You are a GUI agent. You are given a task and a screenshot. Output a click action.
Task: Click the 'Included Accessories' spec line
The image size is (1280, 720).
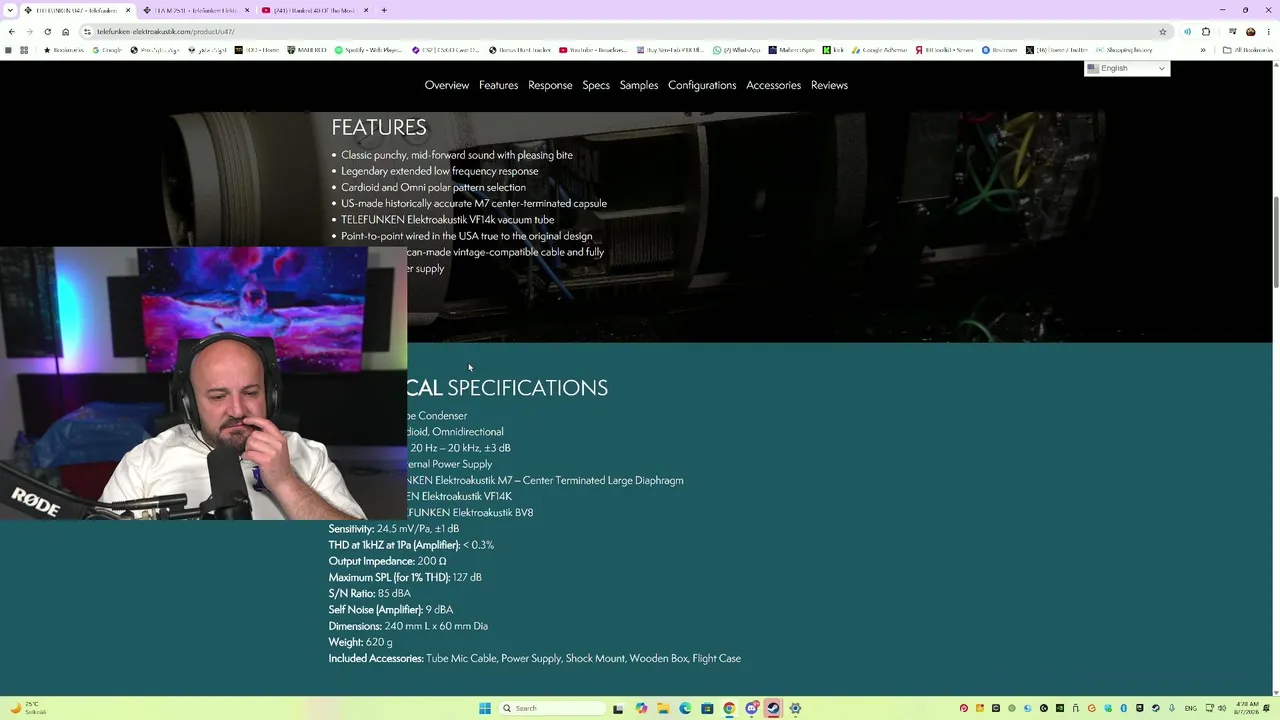535,658
